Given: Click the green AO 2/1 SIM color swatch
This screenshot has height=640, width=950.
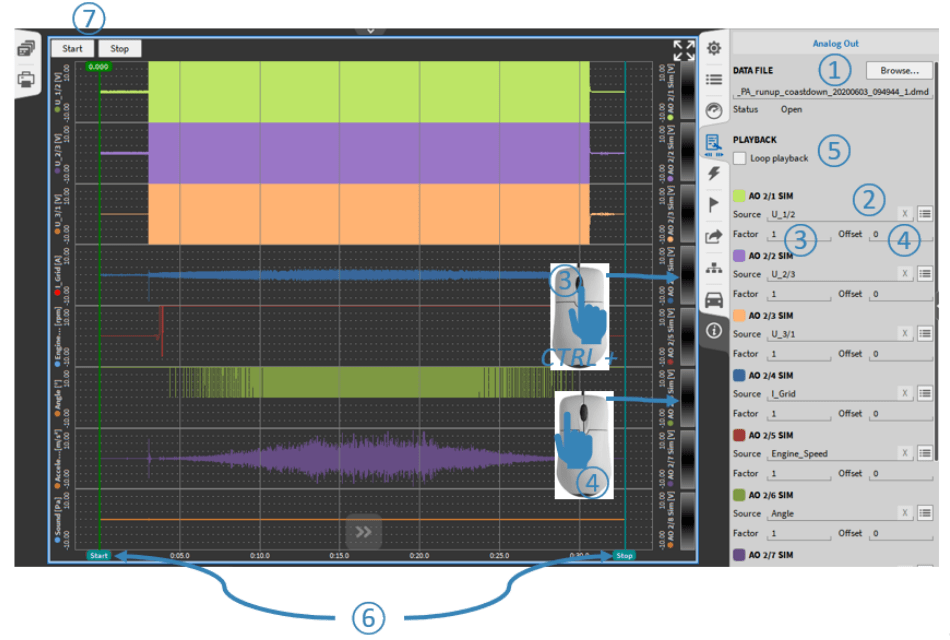Looking at the screenshot, I should [x=739, y=196].
